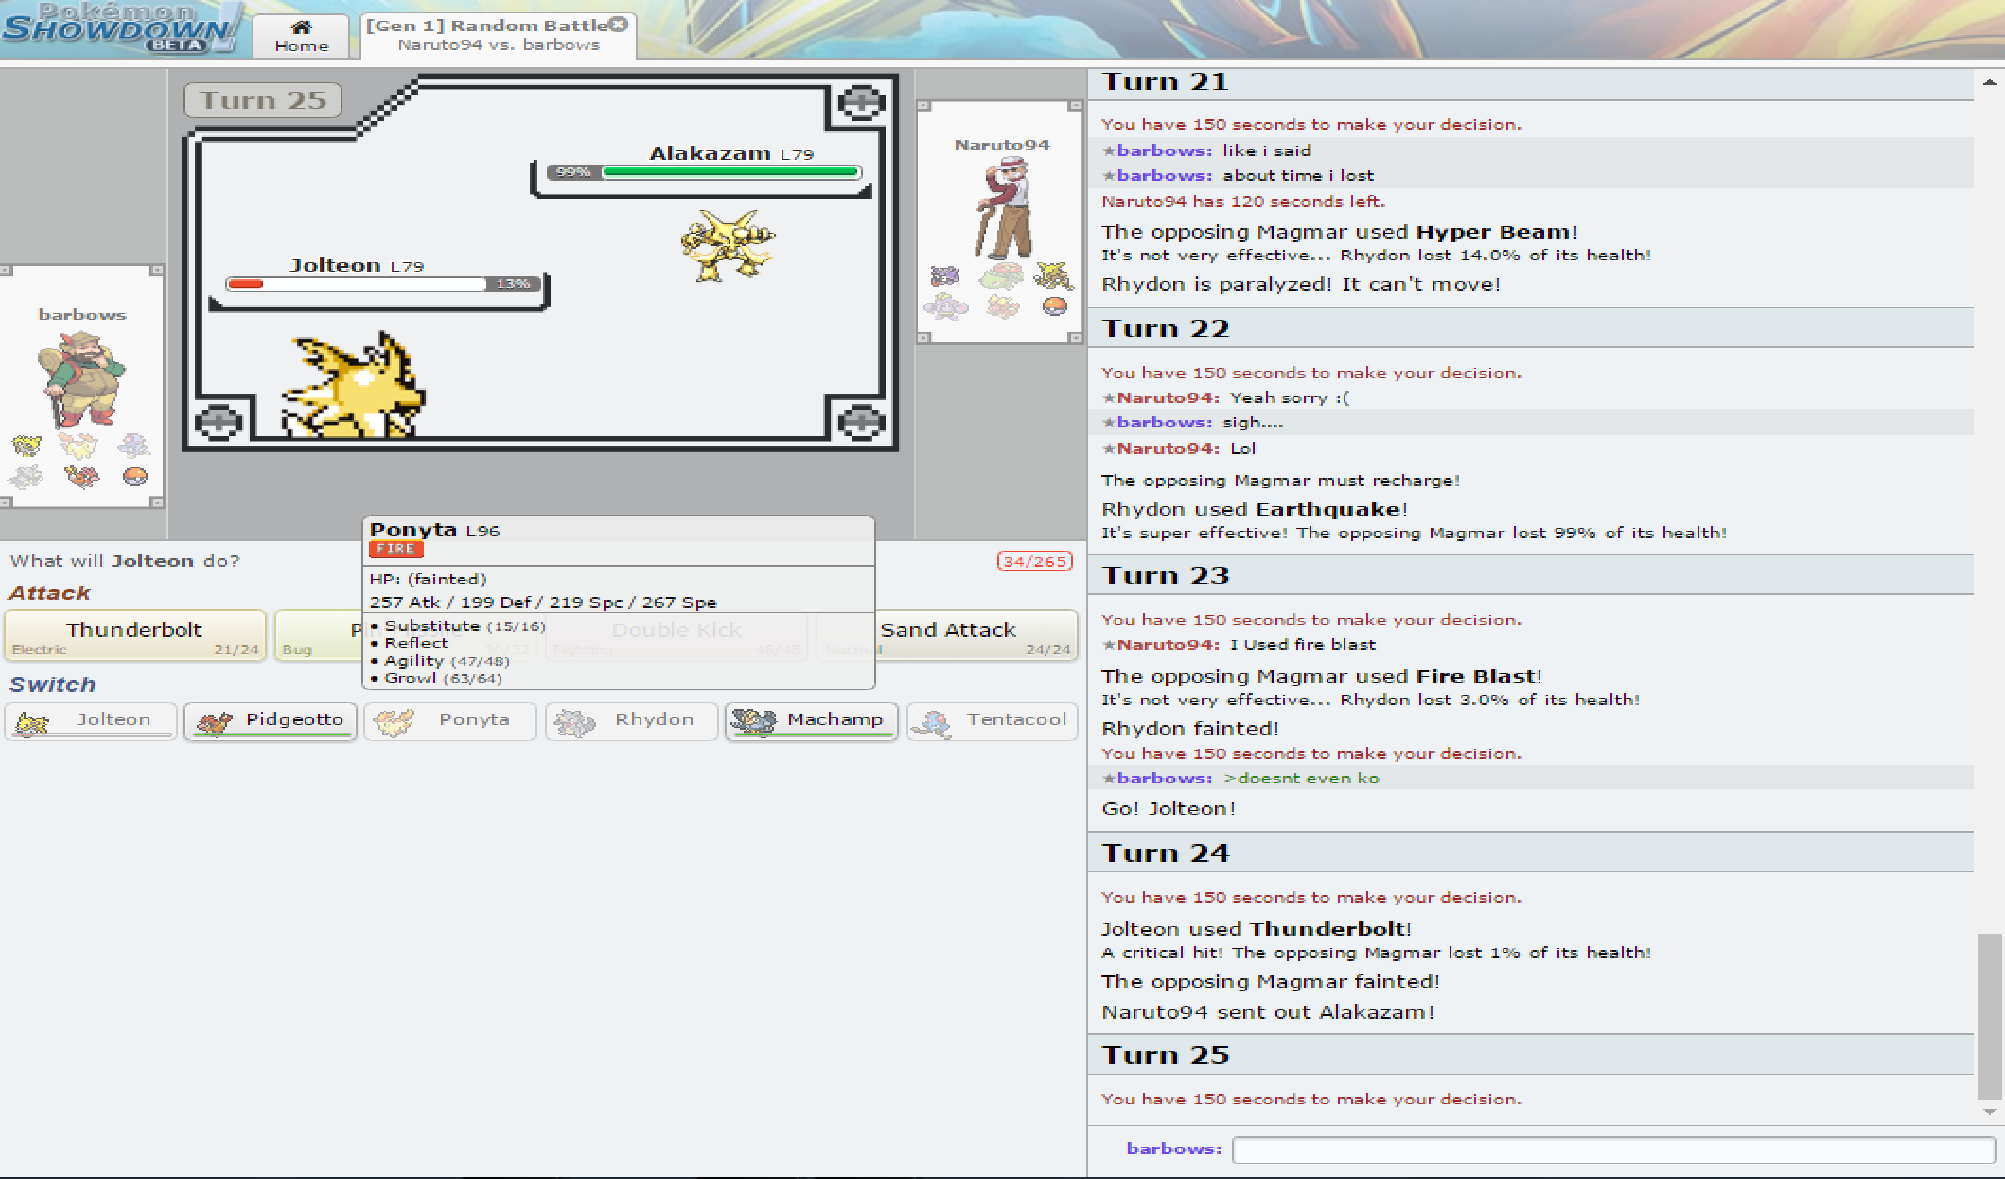The width and height of the screenshot is (2005, 1179).
Task: Click the barbows trainer avatar
Action: tap(81, 378)
